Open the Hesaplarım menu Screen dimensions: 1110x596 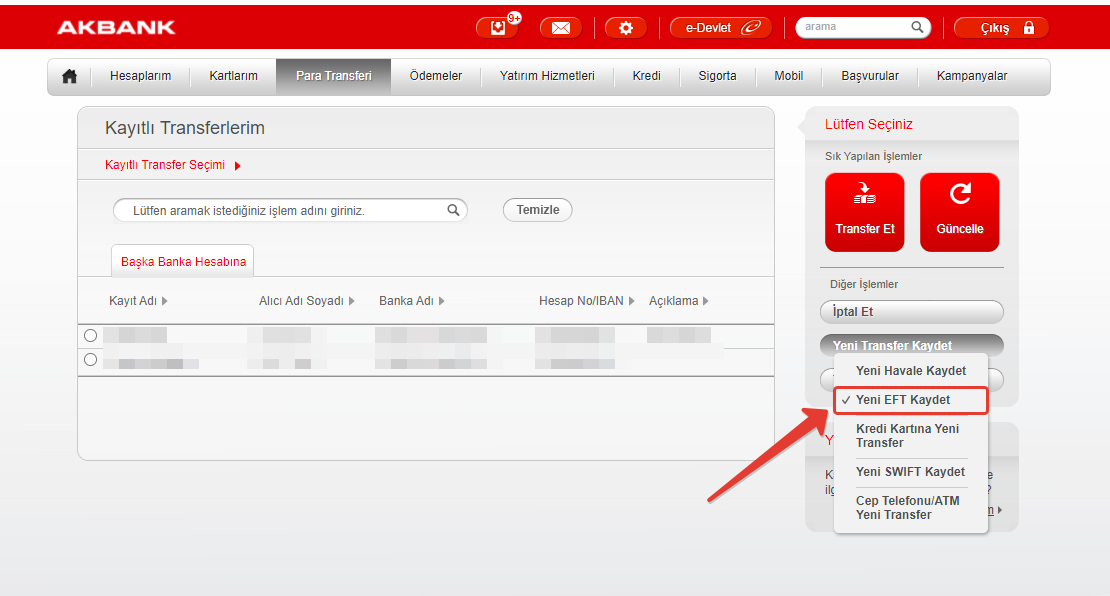pyautogui.click(x=140, y=76)
